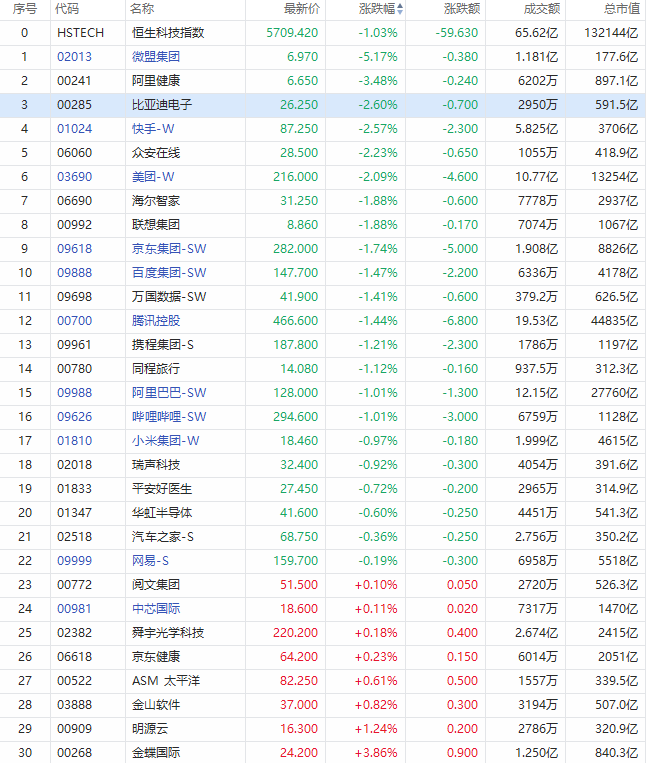Open stock code 09626 link

click(x=74, y=417)
